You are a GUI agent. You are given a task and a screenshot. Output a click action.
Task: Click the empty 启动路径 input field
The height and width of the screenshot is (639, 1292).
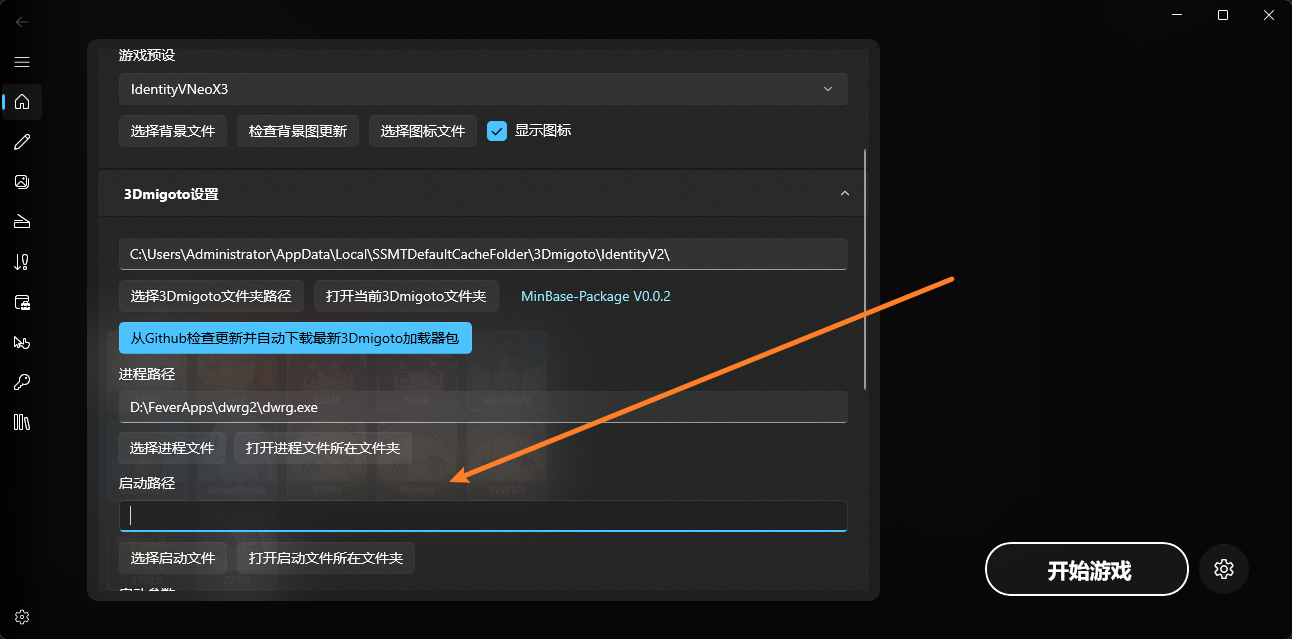[483, 516]
